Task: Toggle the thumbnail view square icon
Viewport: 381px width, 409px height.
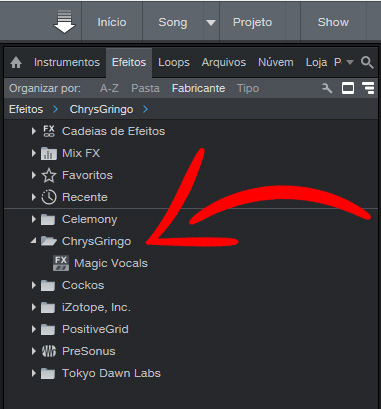Action: click(348, 88)
